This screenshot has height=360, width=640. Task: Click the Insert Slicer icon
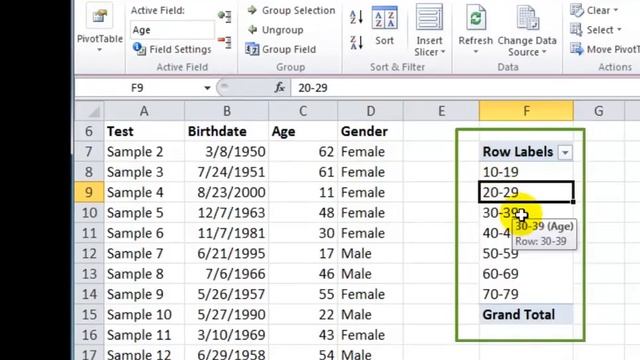429,18
